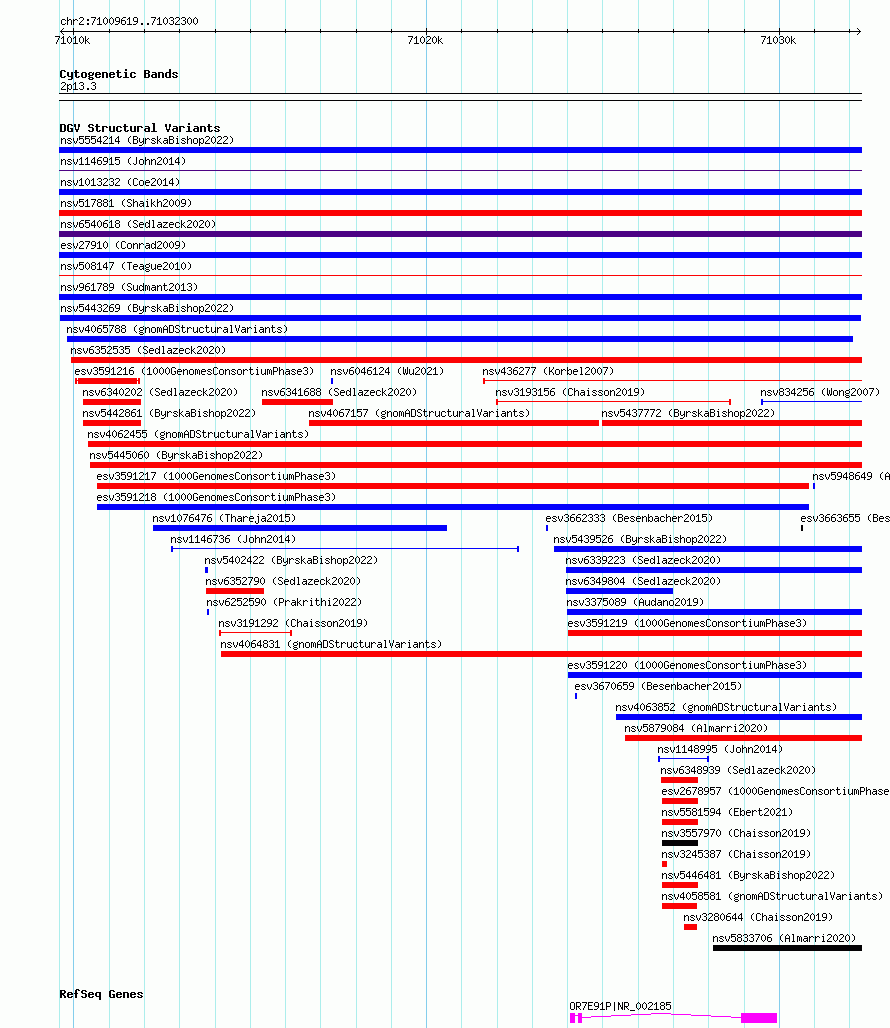
Task: Open nsv6540618 (Sedlazeck2020) variant label
Action: point(138,224)
